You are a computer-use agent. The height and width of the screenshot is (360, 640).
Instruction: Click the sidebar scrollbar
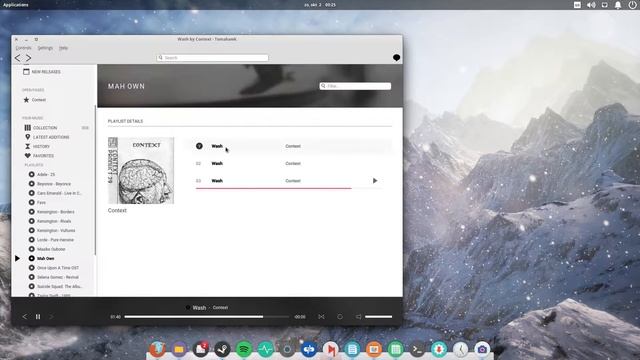[x=95, y=180]
